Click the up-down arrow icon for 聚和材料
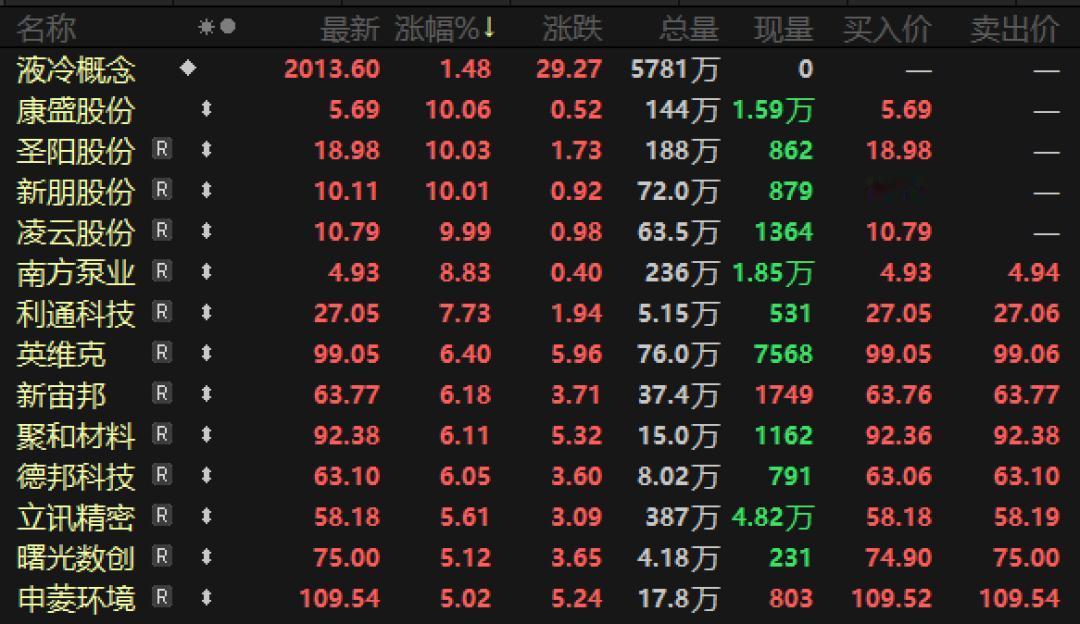The width and height of the screenshot is (1080, 624). click(x=206, y=435)
